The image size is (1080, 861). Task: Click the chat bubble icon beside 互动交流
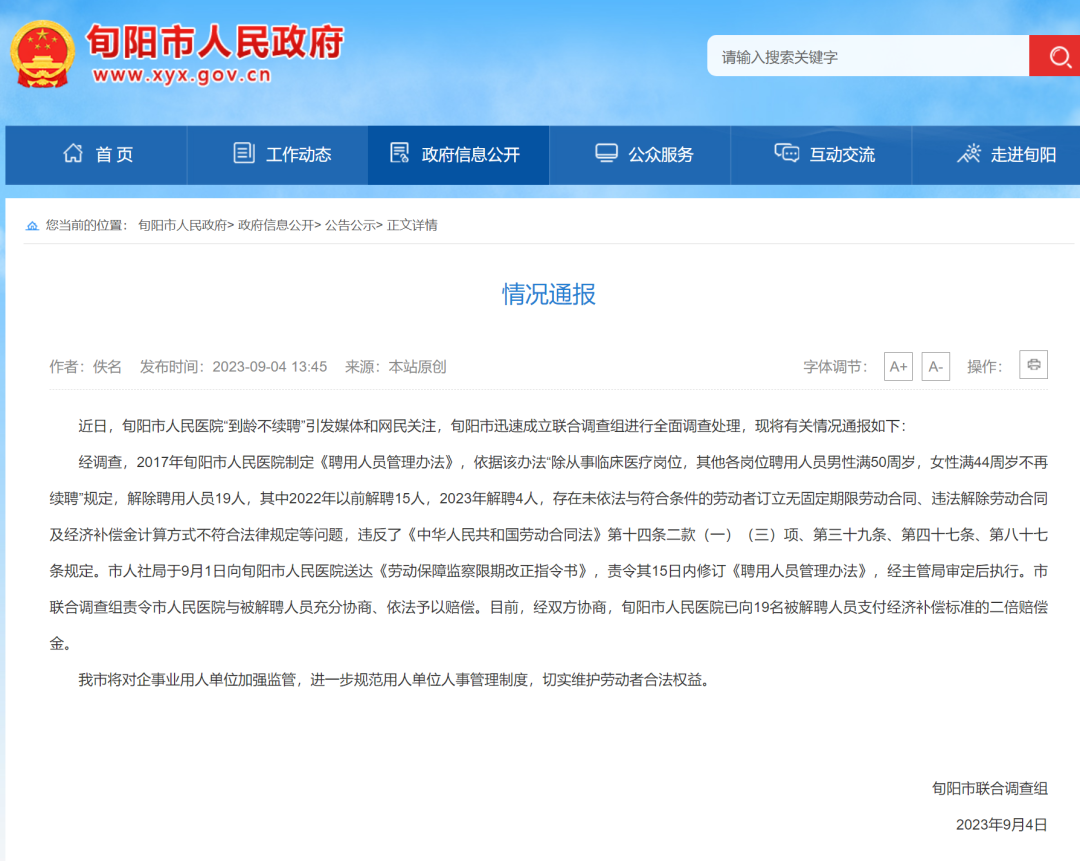pyautogui.click(x=787, y=154)
